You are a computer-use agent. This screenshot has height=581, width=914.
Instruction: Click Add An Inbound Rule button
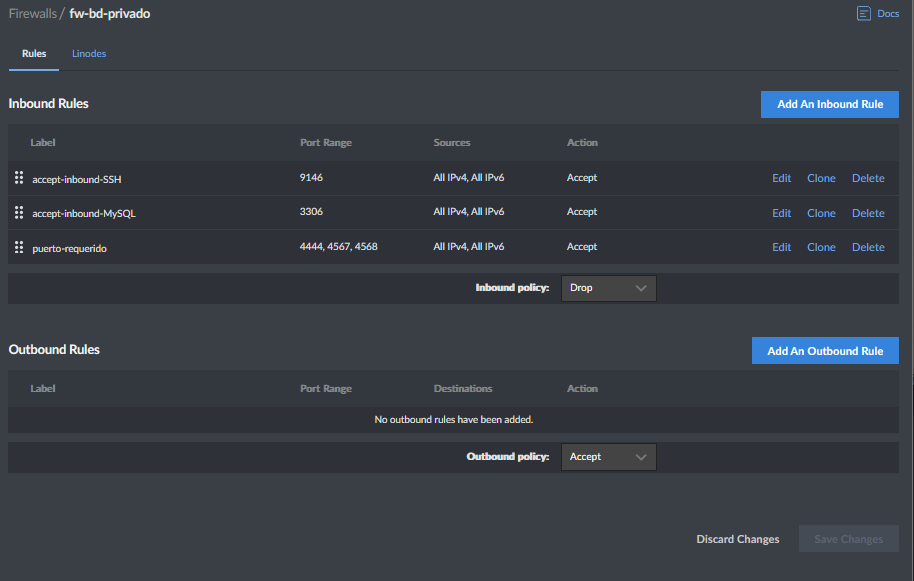pos(829,104)
